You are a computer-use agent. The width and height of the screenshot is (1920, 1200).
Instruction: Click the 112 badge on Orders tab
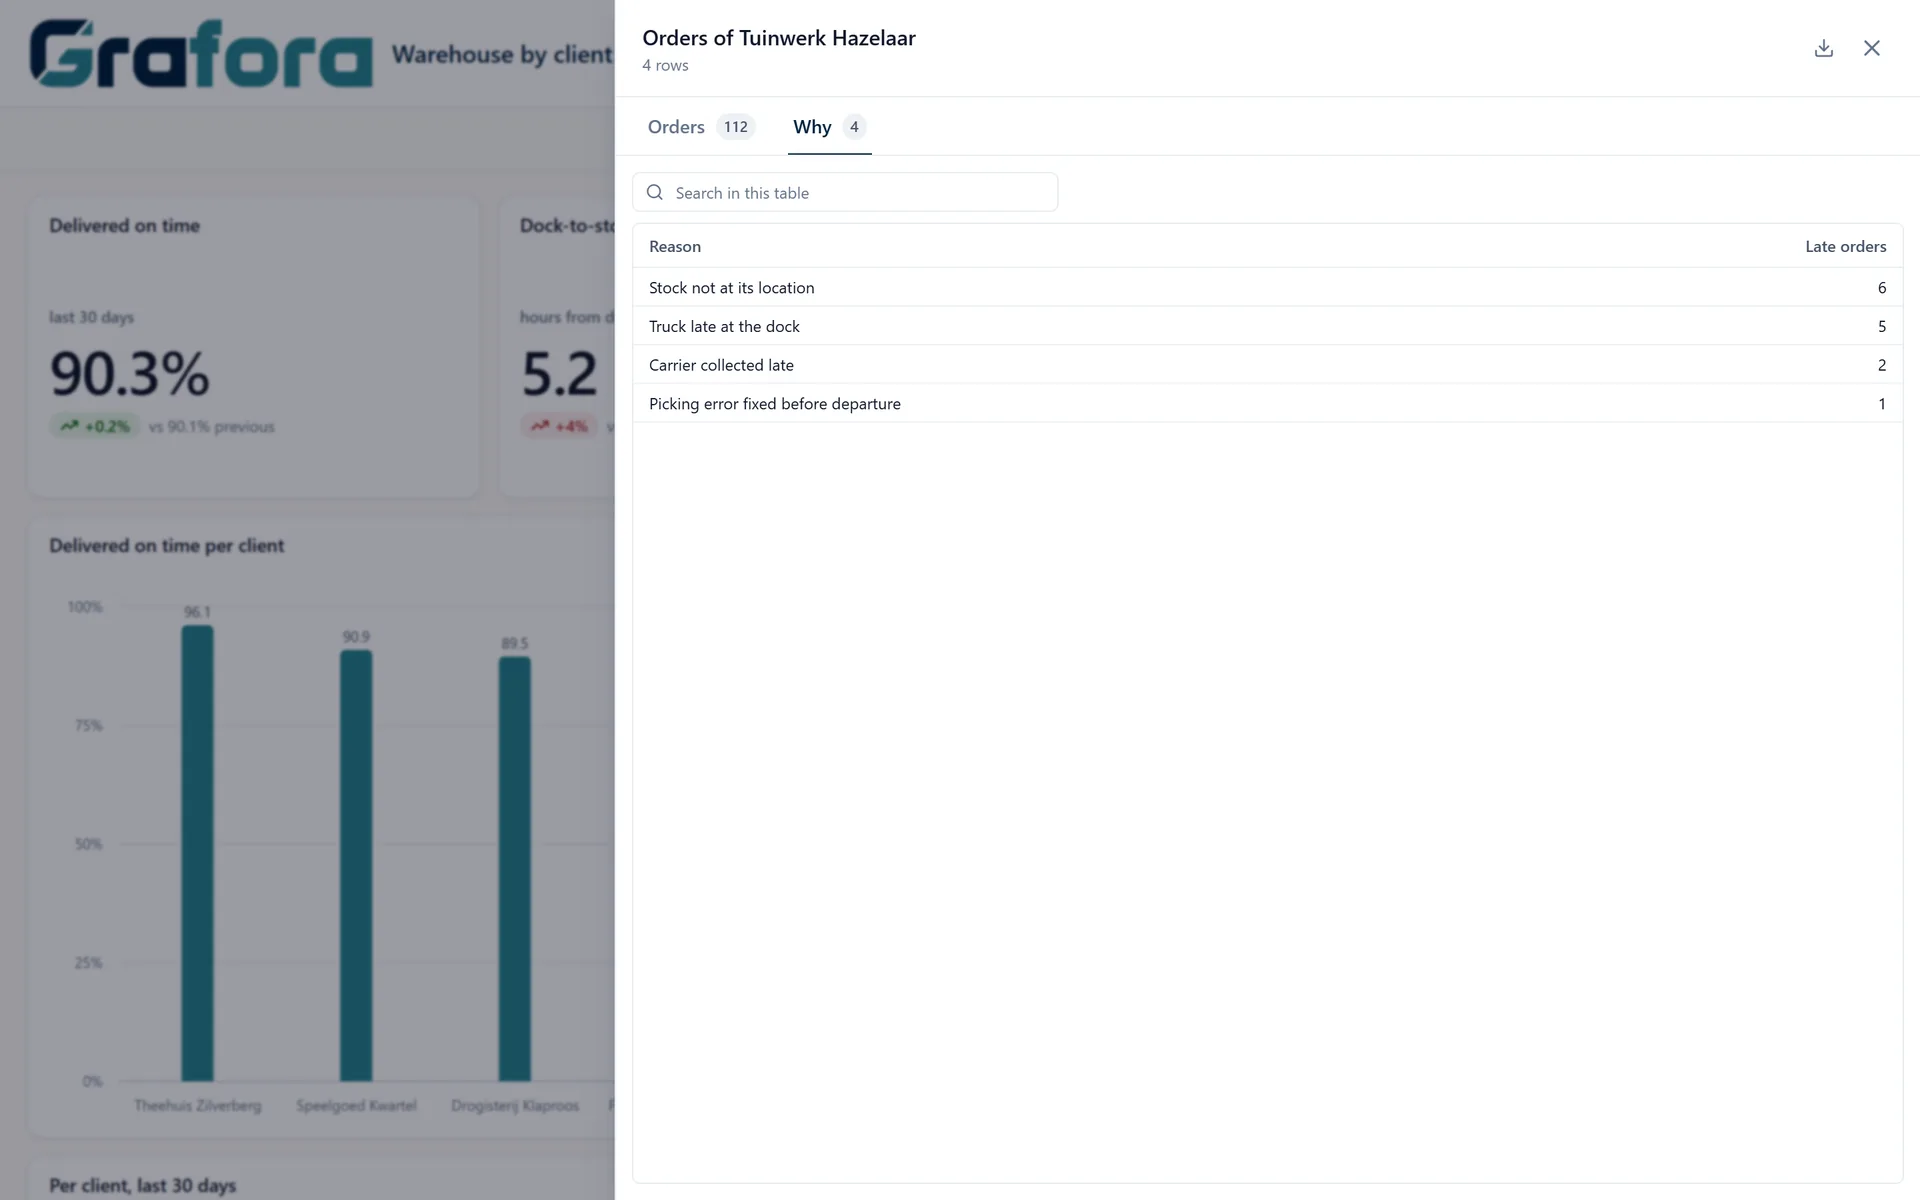coord(736,127)
